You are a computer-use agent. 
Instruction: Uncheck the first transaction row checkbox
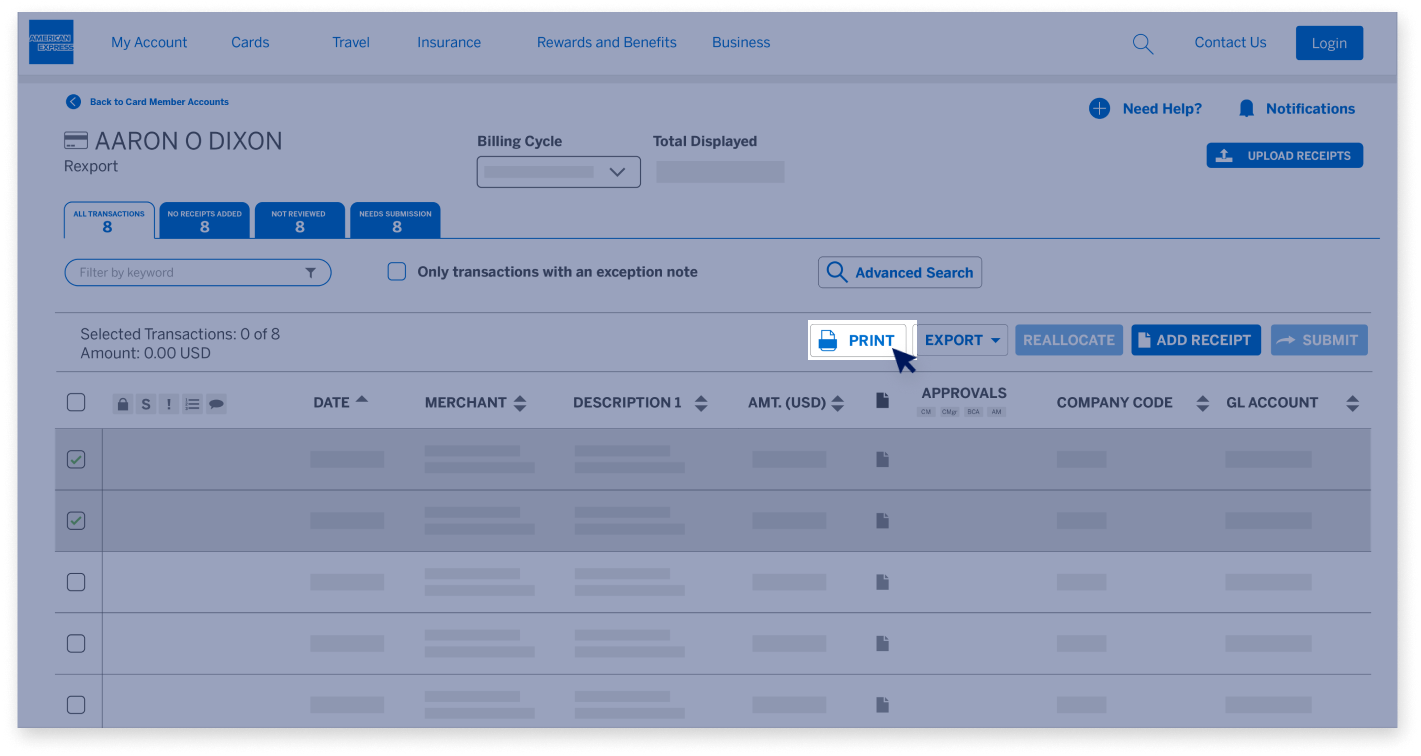76,459
